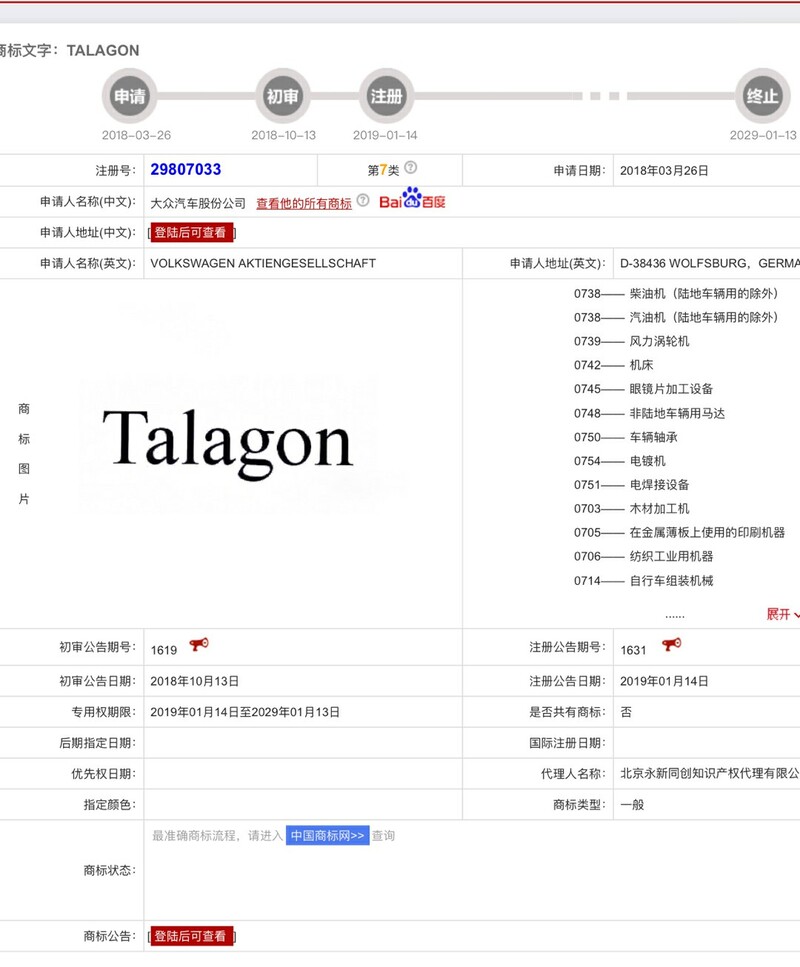Click the 0754 电镀机 entry
Screen dimensions: 800x967
(x=620, y=461)
